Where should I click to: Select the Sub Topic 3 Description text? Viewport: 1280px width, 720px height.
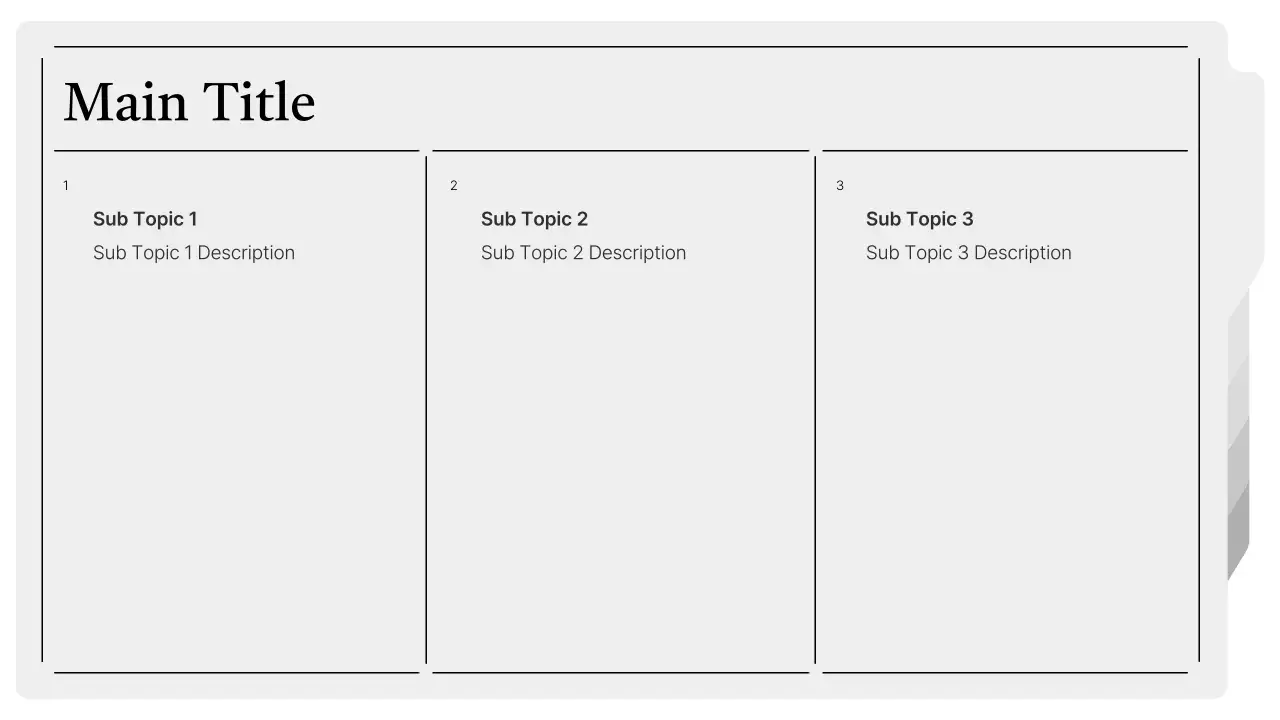click(x=968, y=253)
